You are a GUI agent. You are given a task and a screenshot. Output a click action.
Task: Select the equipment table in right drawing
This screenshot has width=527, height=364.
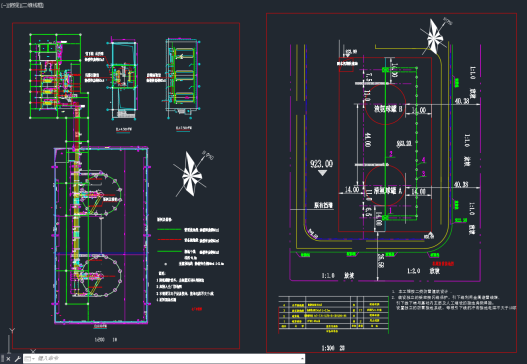333,314
